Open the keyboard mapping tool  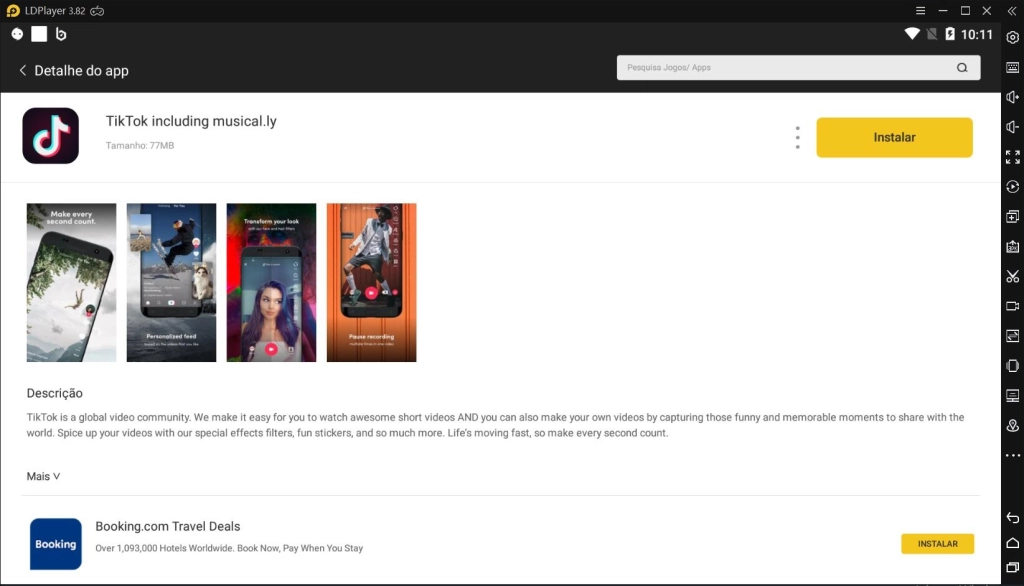tap(1012, 67)
